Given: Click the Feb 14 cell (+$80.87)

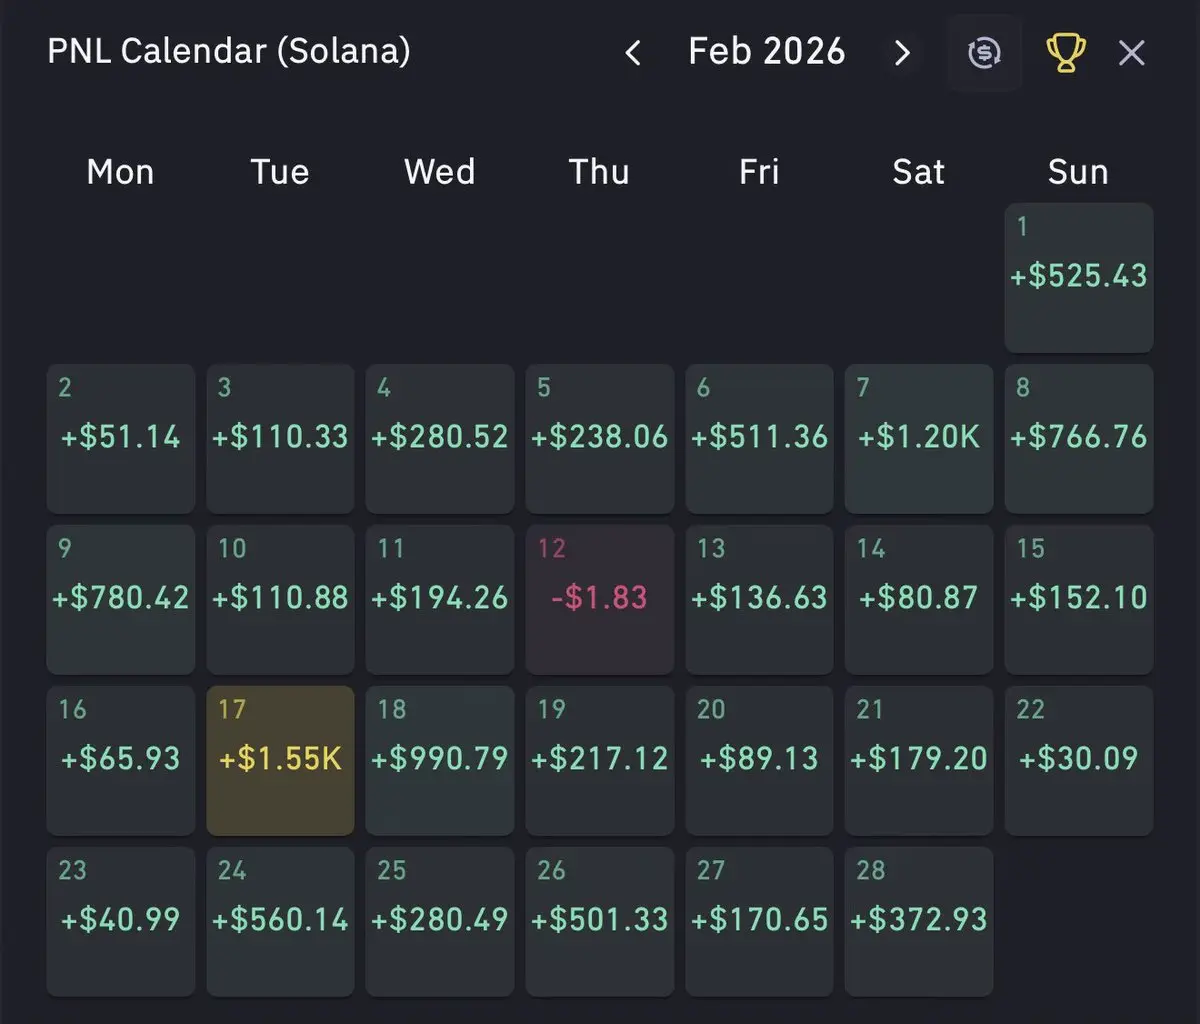Looking at the screenshot, I should pyautogui.click(x=919, y=599).
